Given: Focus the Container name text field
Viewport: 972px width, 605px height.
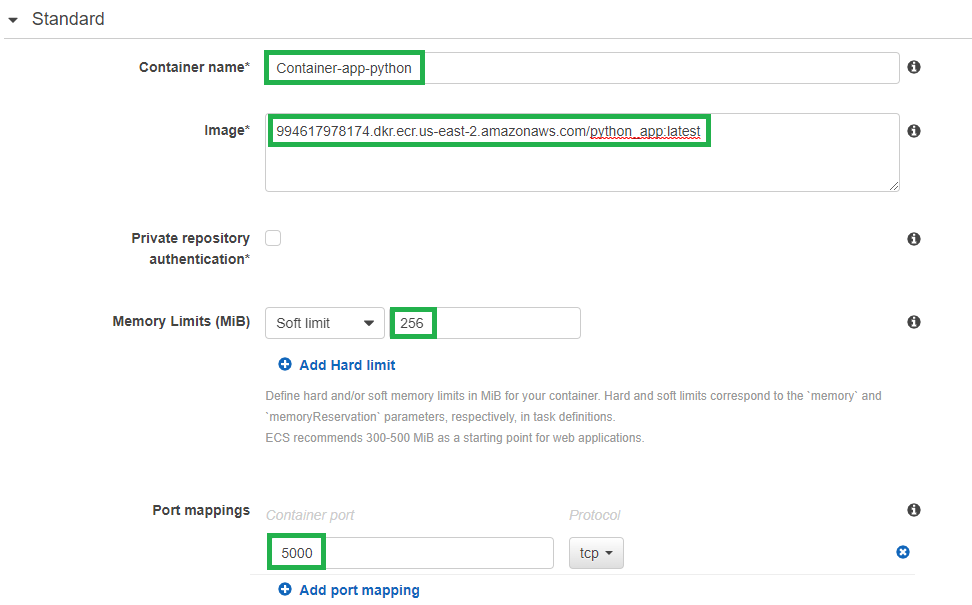Looking at the screenshot, I should pyautogui.click(x=582, y=68).
